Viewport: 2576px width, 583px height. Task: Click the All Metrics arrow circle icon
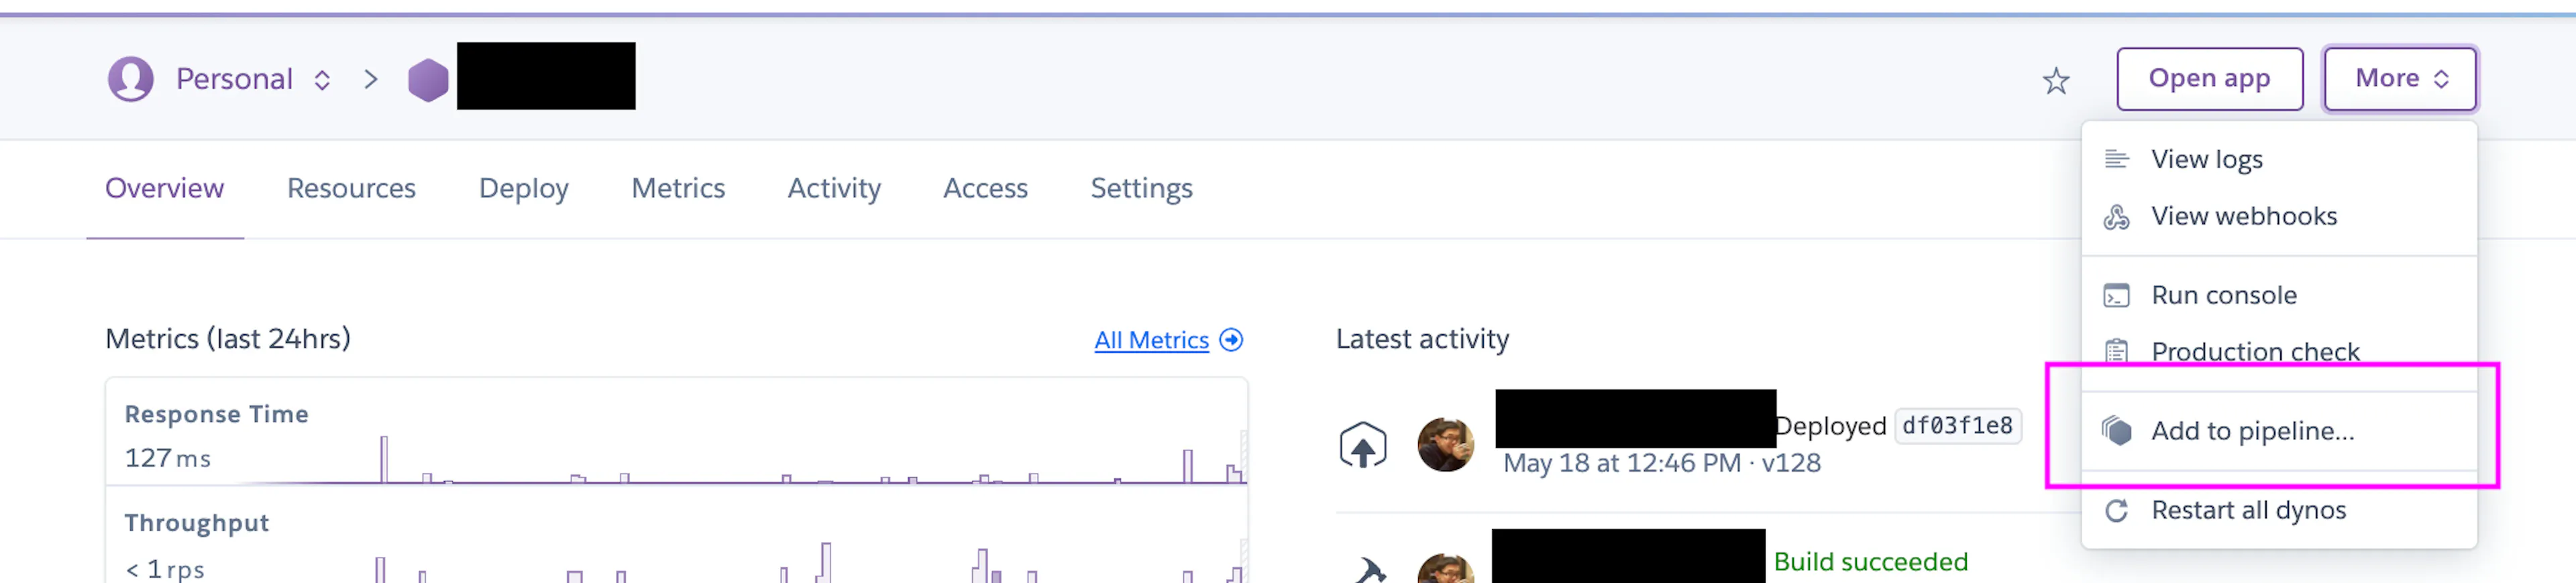tap(1232, 340)
